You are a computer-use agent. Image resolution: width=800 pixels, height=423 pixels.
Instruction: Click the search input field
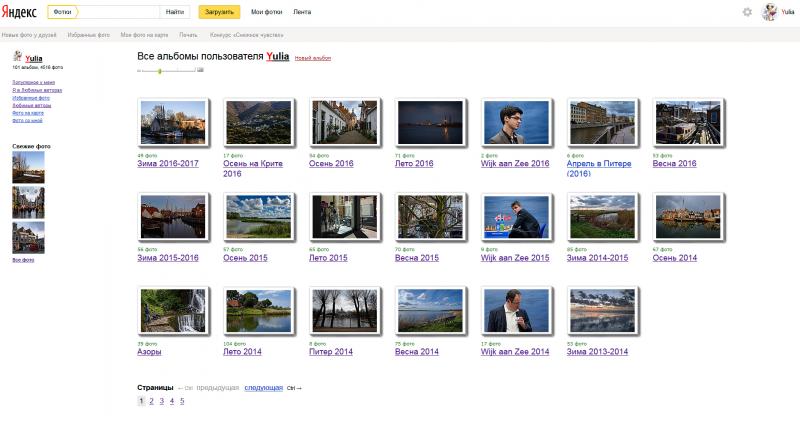pyautogui.click(x=118, y=12)
